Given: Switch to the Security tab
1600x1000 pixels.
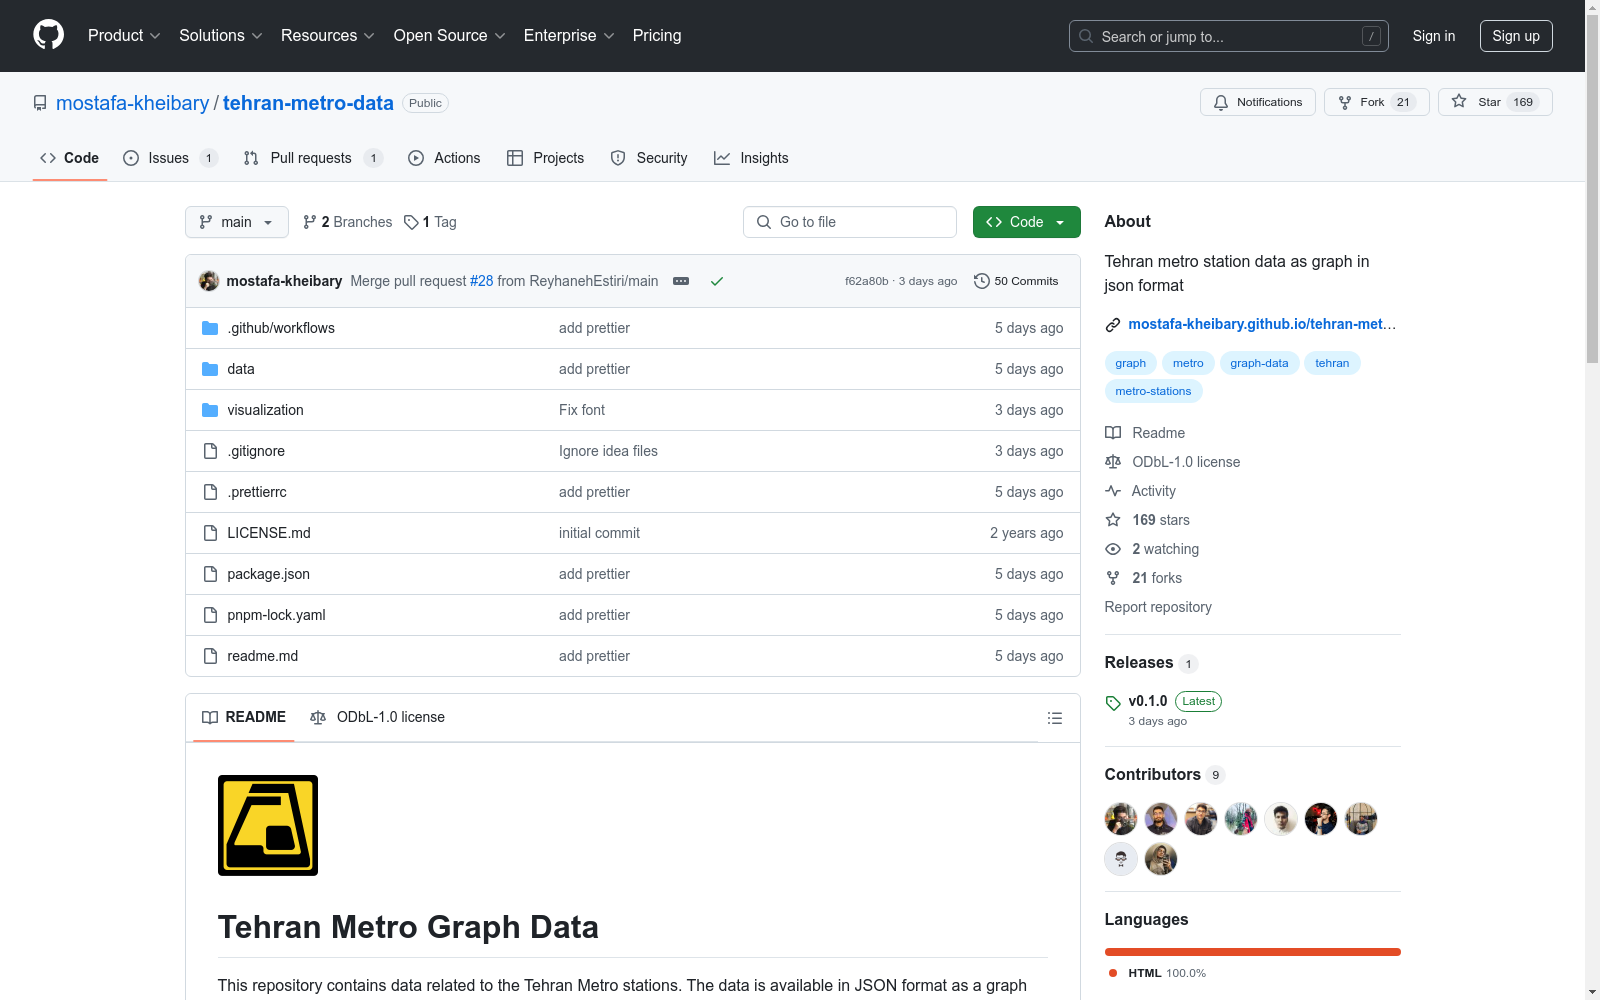Looking at the screenshot, I should 649,158.
